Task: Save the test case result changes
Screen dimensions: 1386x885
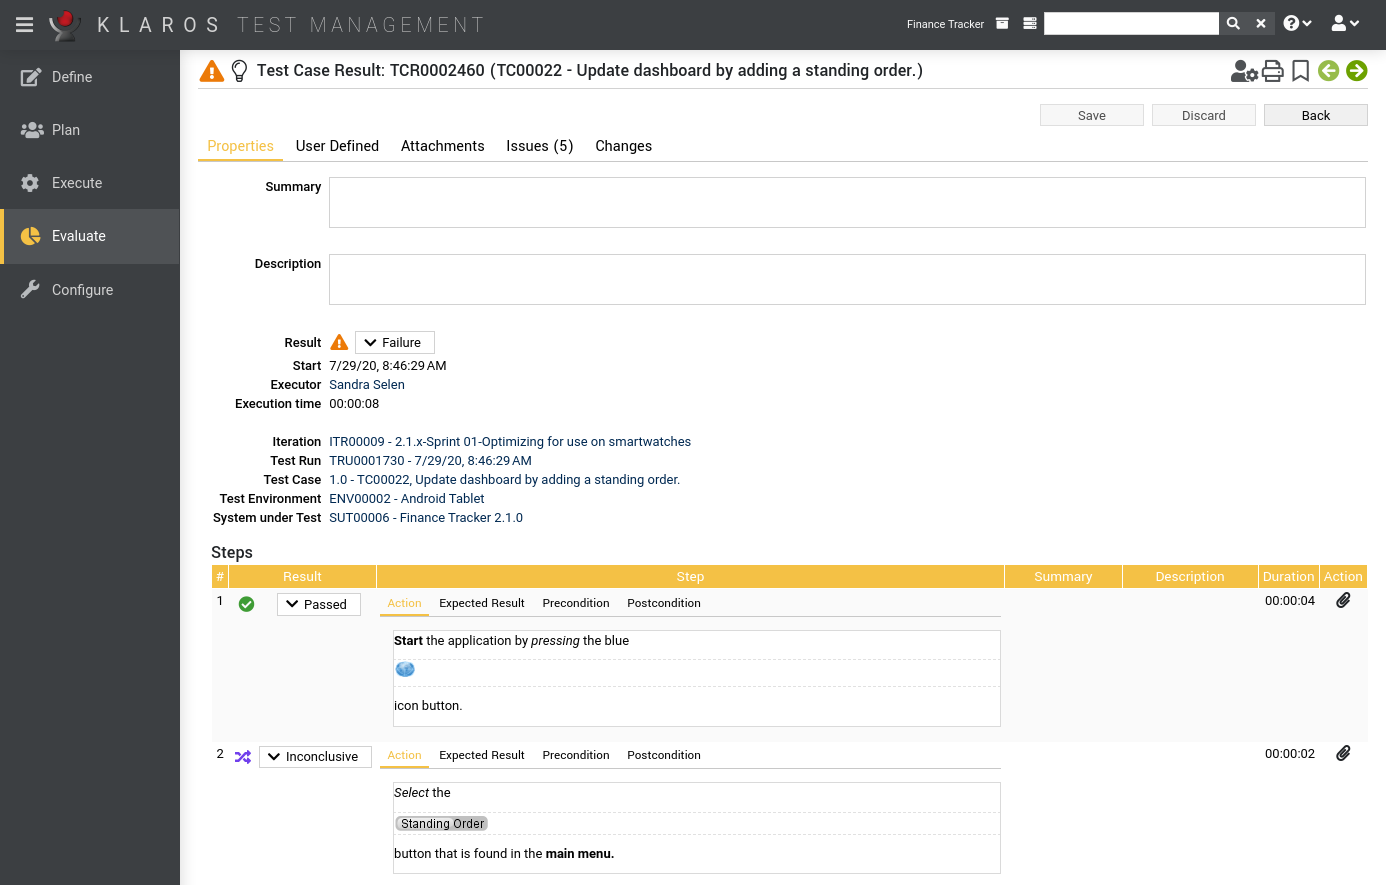Action: 1091,115
